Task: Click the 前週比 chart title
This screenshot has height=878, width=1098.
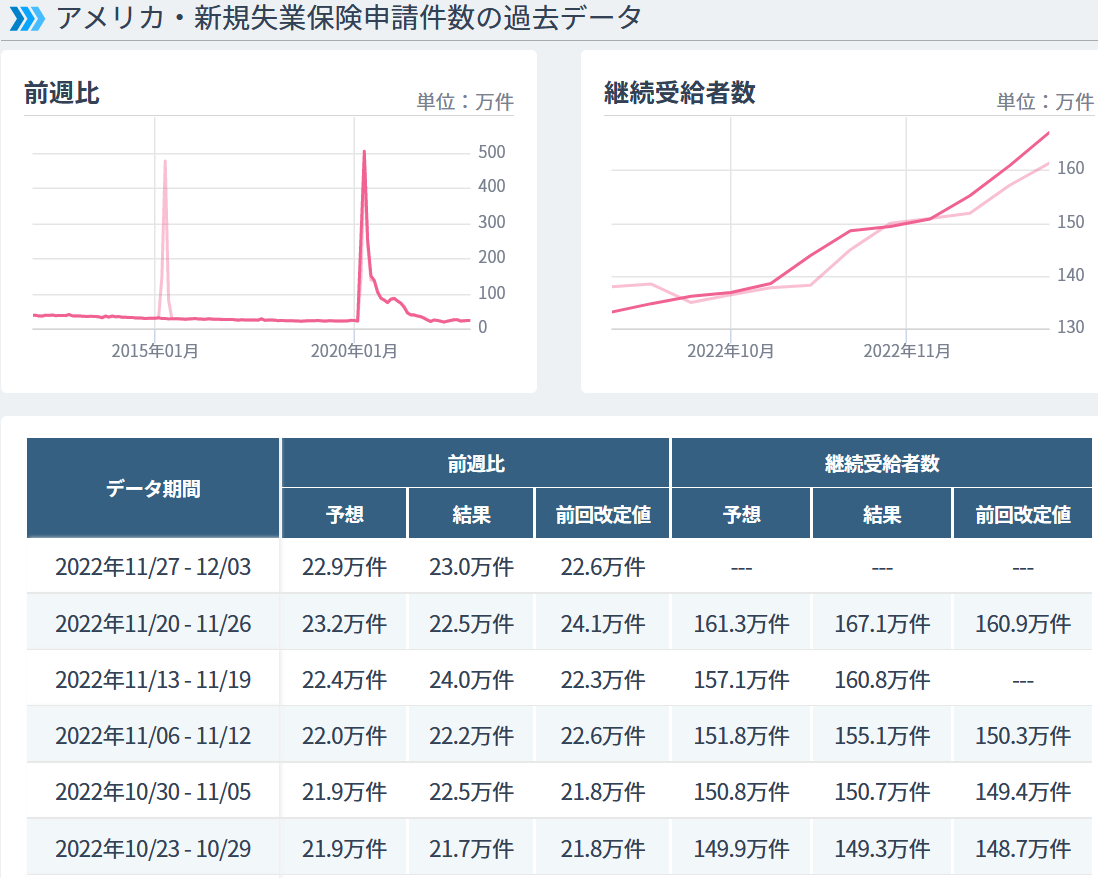Action: pyautogui.click(x=62, y=93)
